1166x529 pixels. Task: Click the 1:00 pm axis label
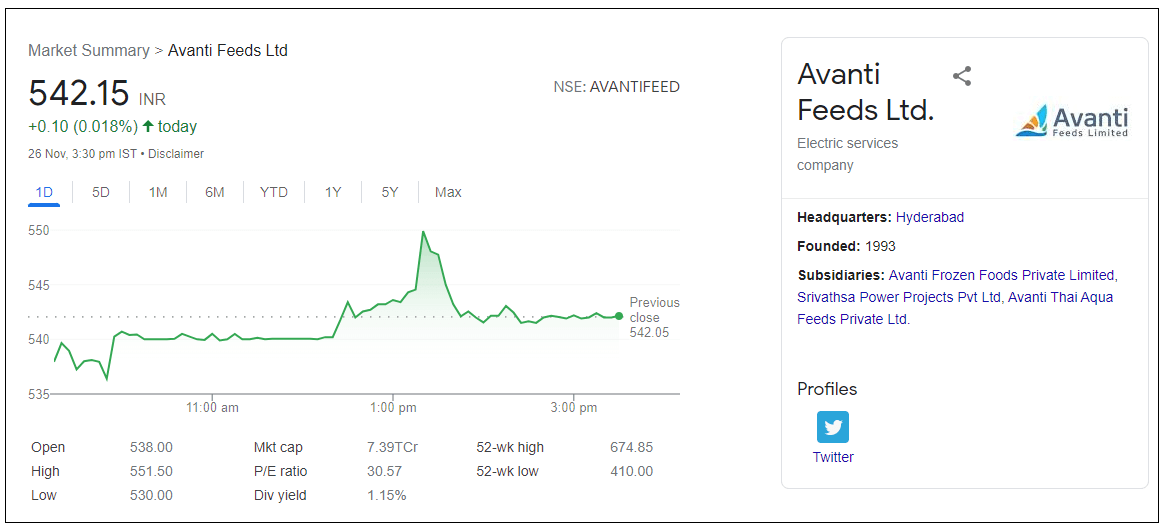coord(393,408)
